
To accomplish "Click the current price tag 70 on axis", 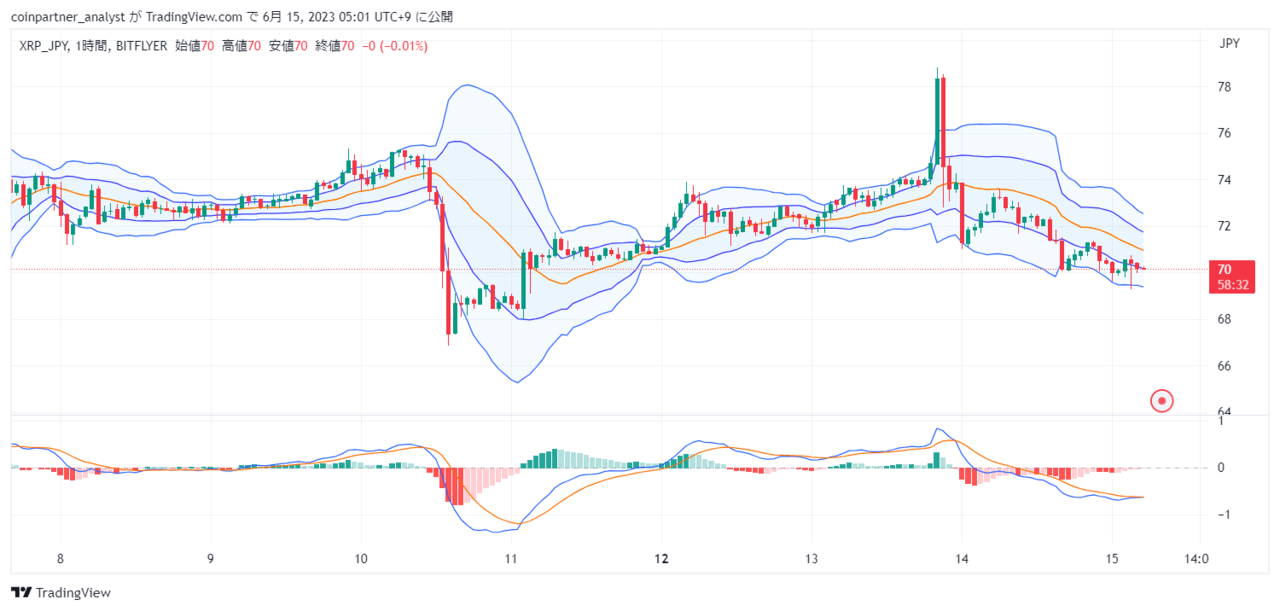I will (x=1224, y=269).
